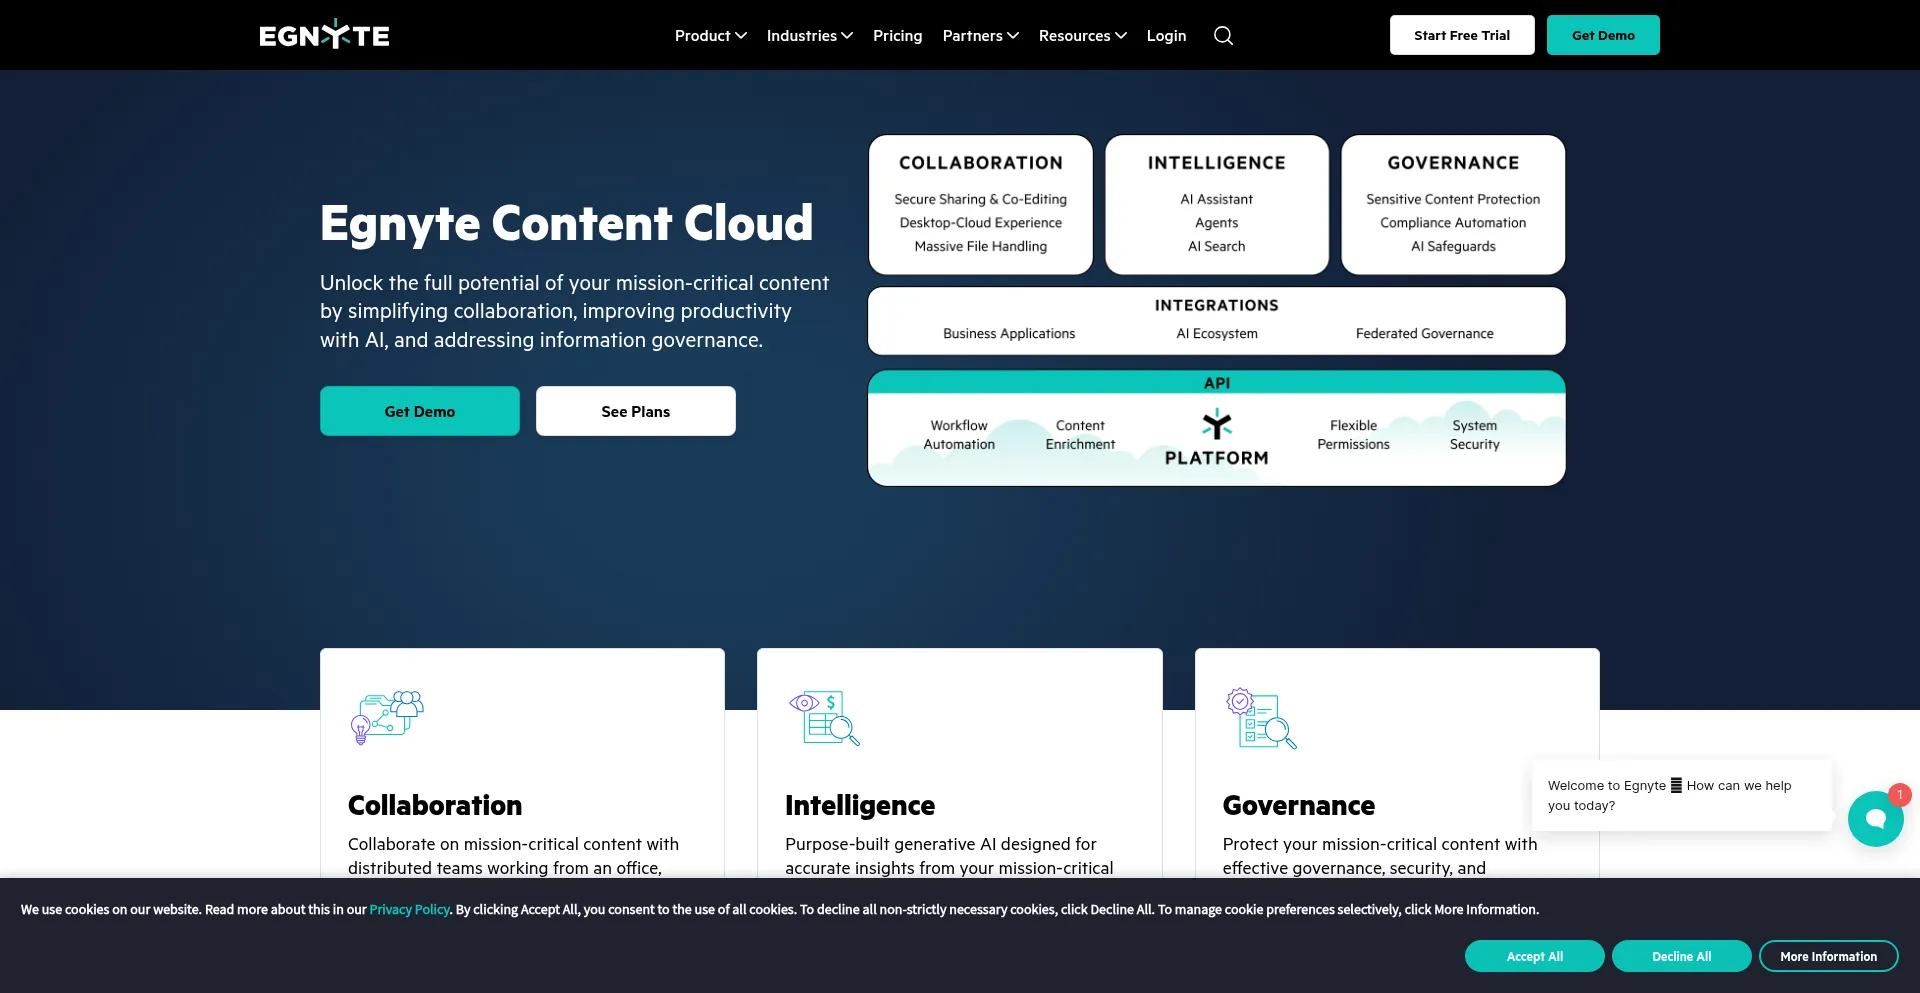Click Business Applications text
This screenshot has width=1920, height=993.
[x=1009, y=333]
